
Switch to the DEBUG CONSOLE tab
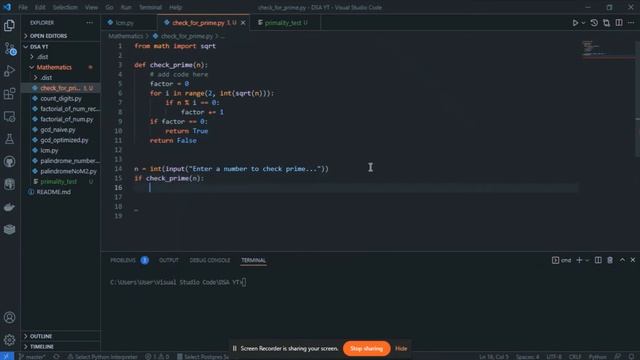[210, 260]
